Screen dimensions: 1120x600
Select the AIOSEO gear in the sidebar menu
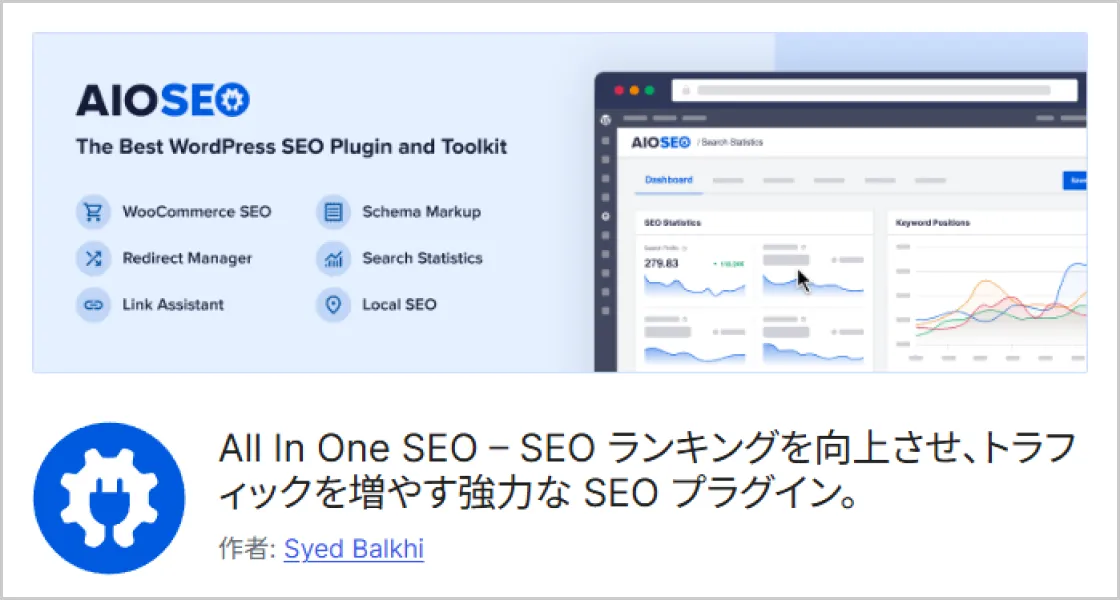(x=607, y=215)
